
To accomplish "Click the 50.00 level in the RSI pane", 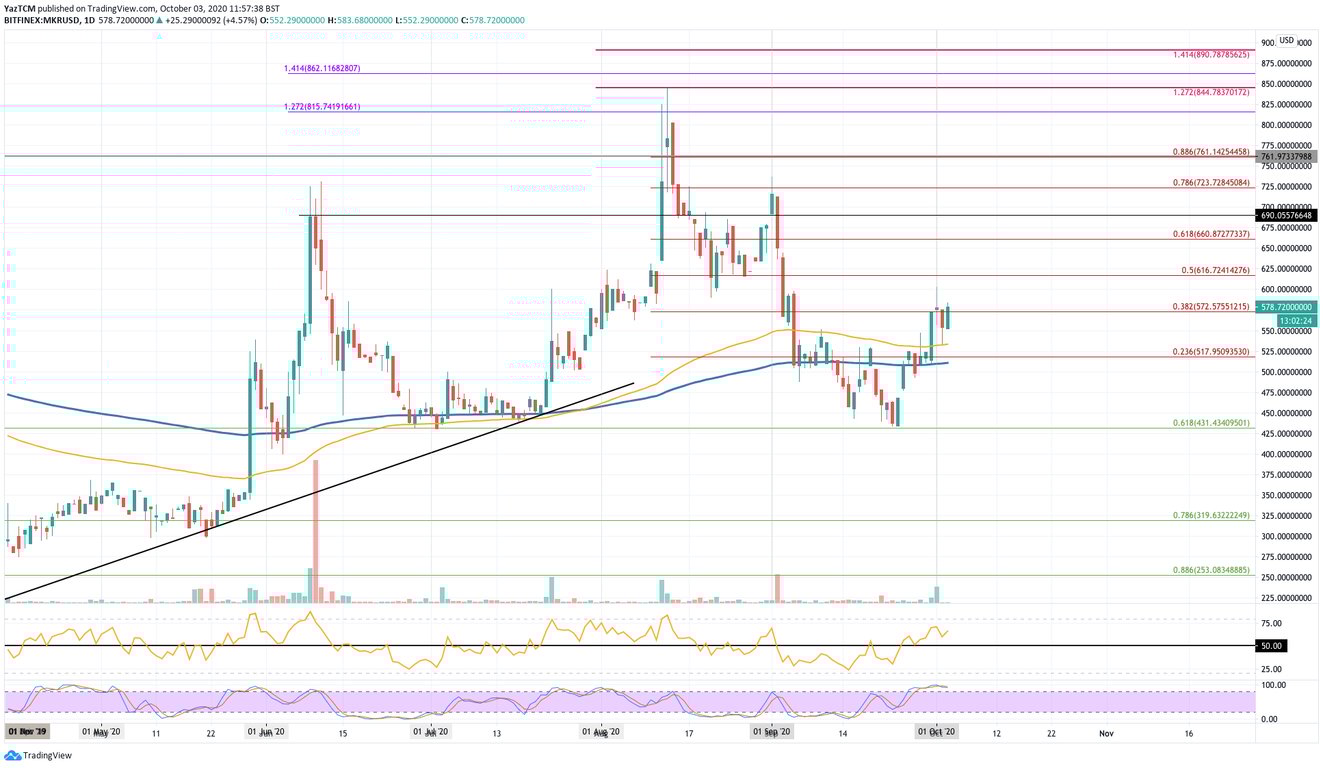I will click(1271, 645).
